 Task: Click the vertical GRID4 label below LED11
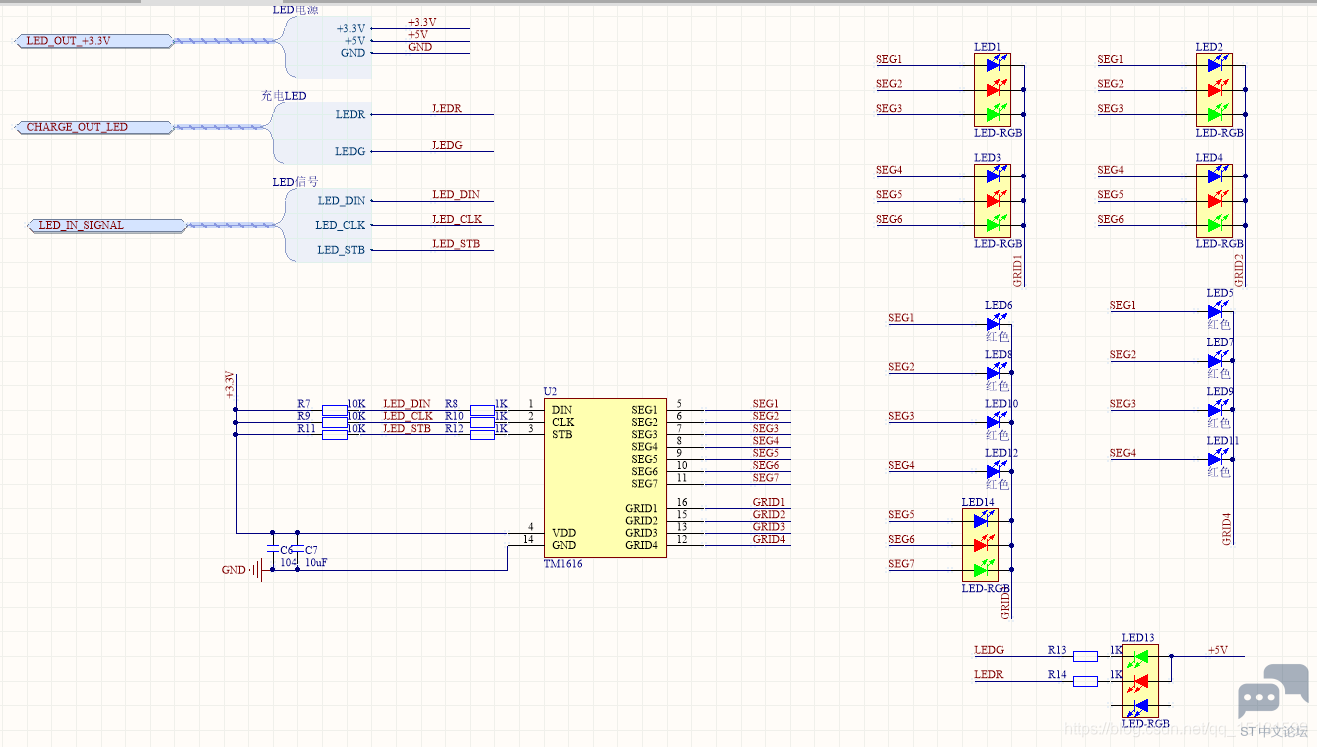(x=1227, y=529)
